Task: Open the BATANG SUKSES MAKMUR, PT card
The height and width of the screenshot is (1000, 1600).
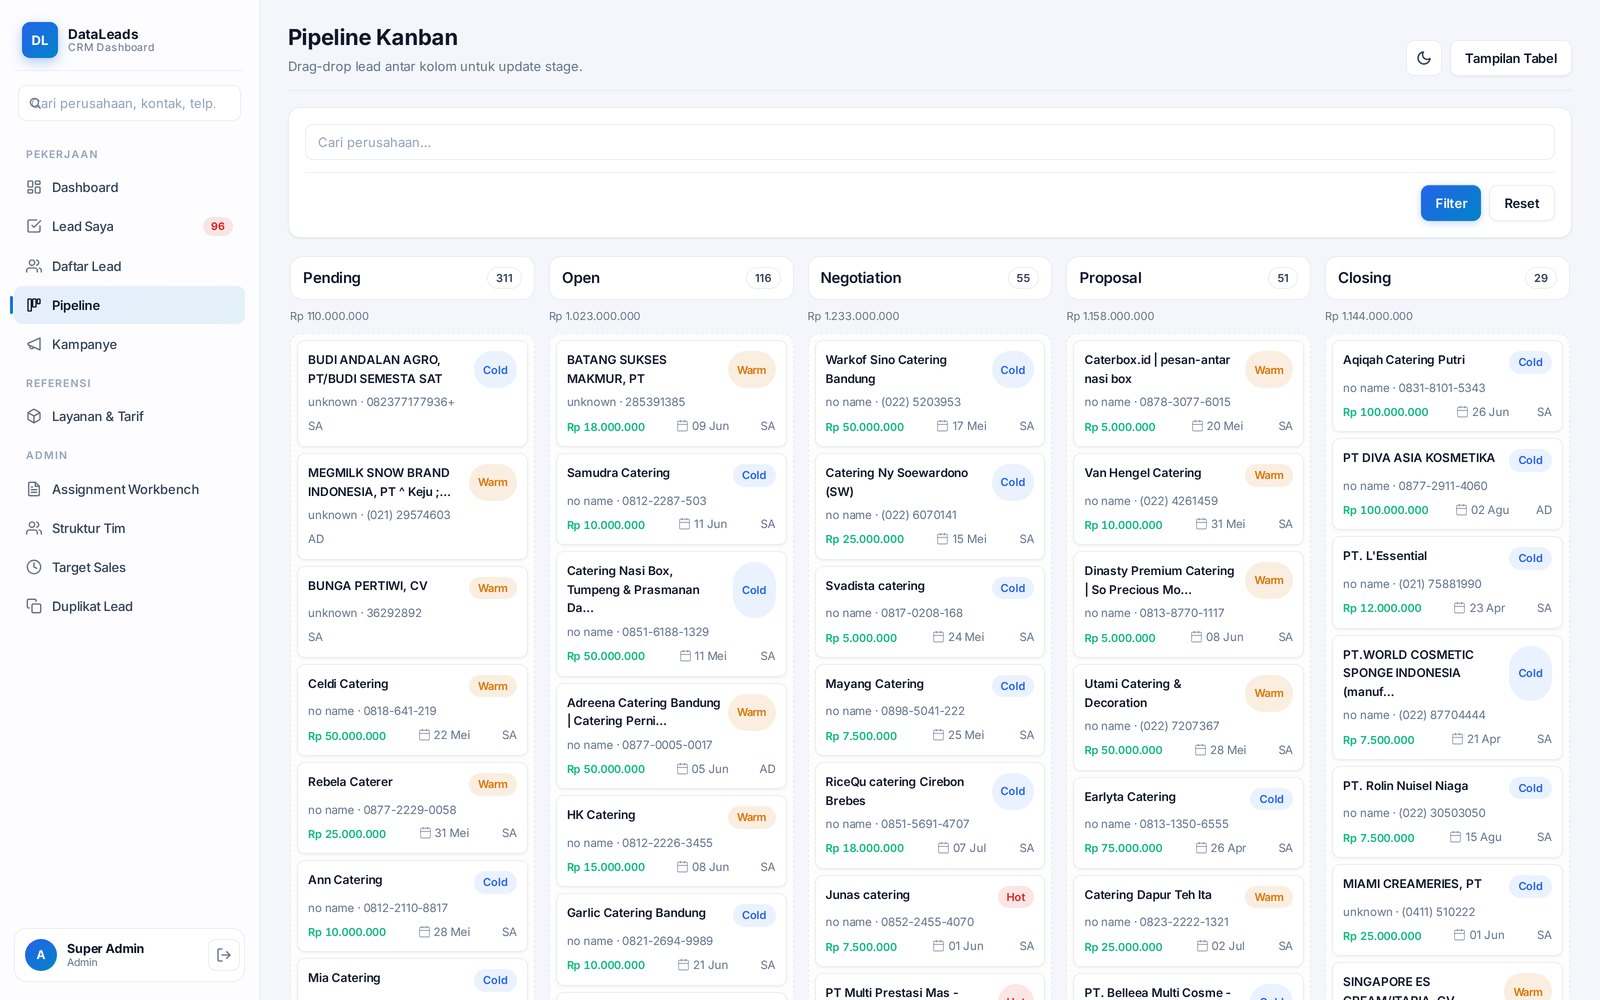Action: [x=670, y=393]
